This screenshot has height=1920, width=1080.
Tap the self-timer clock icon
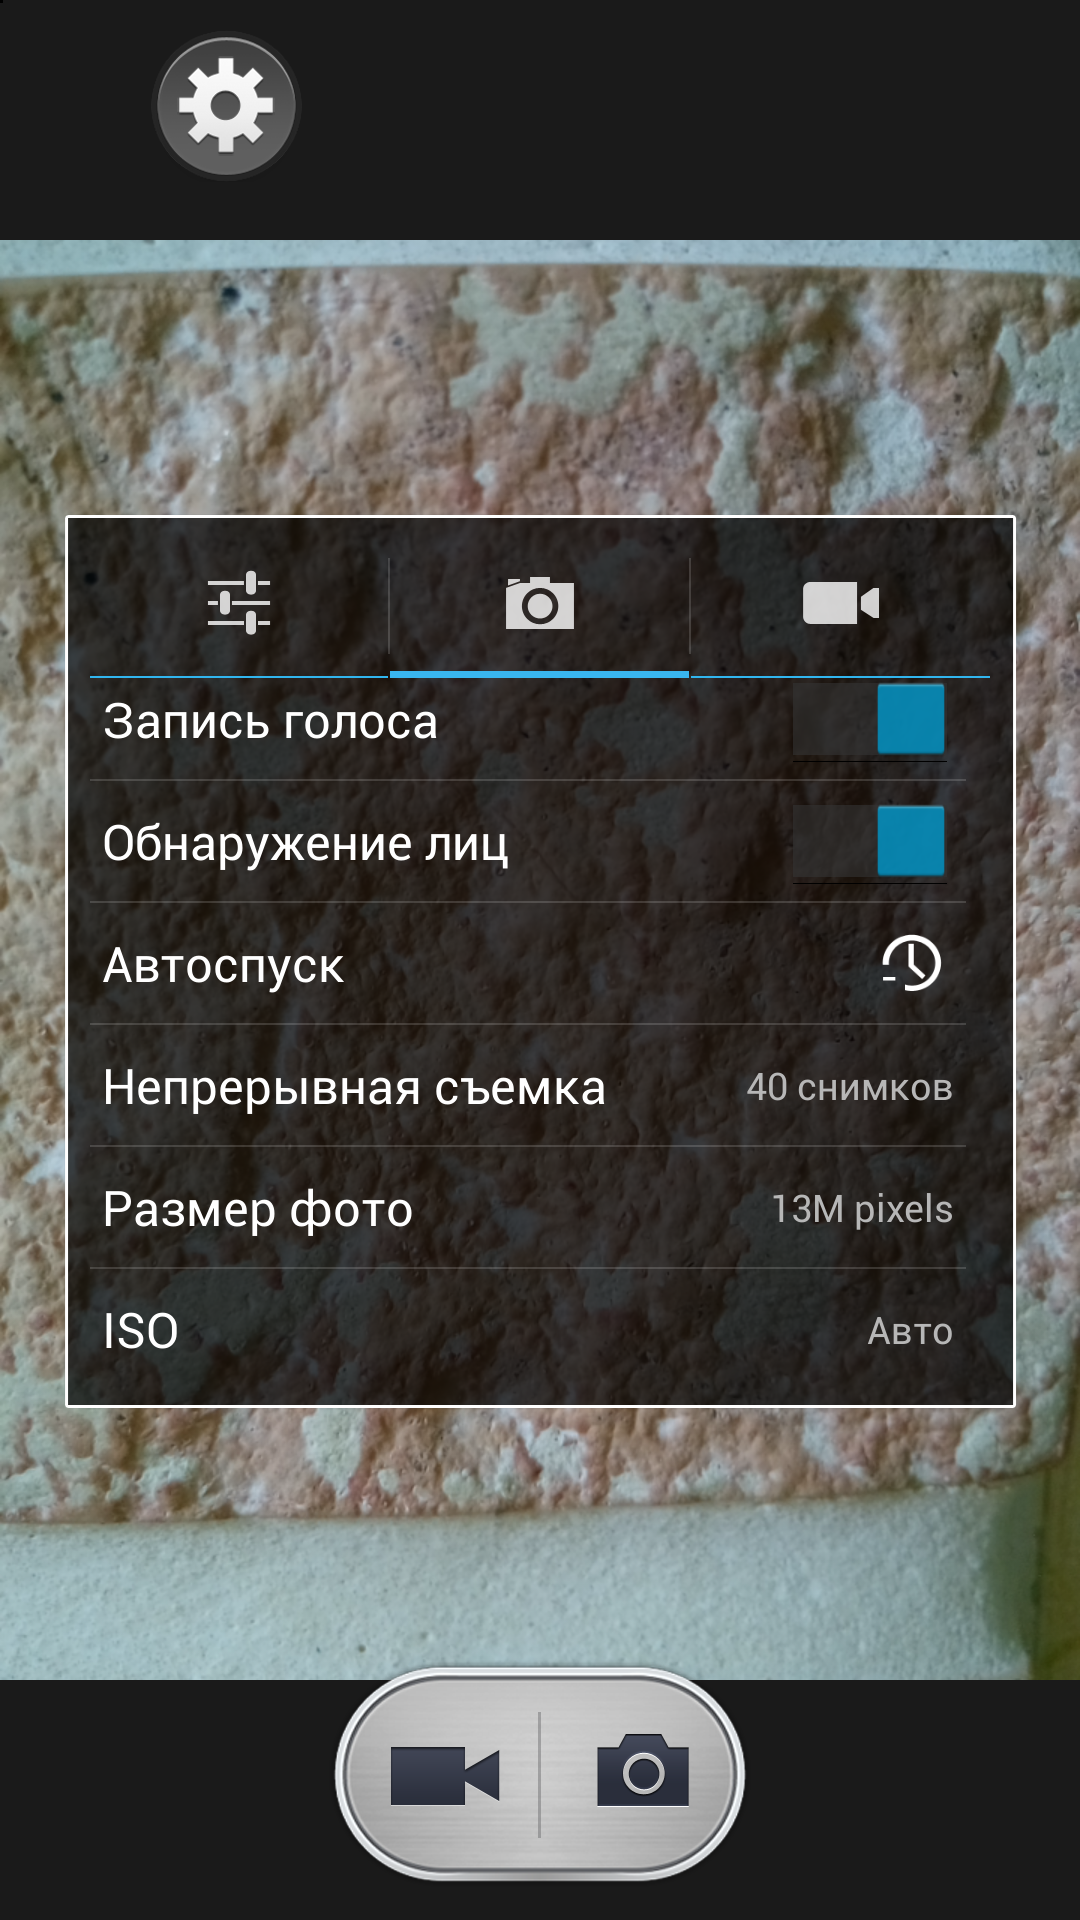coord(911,964)
